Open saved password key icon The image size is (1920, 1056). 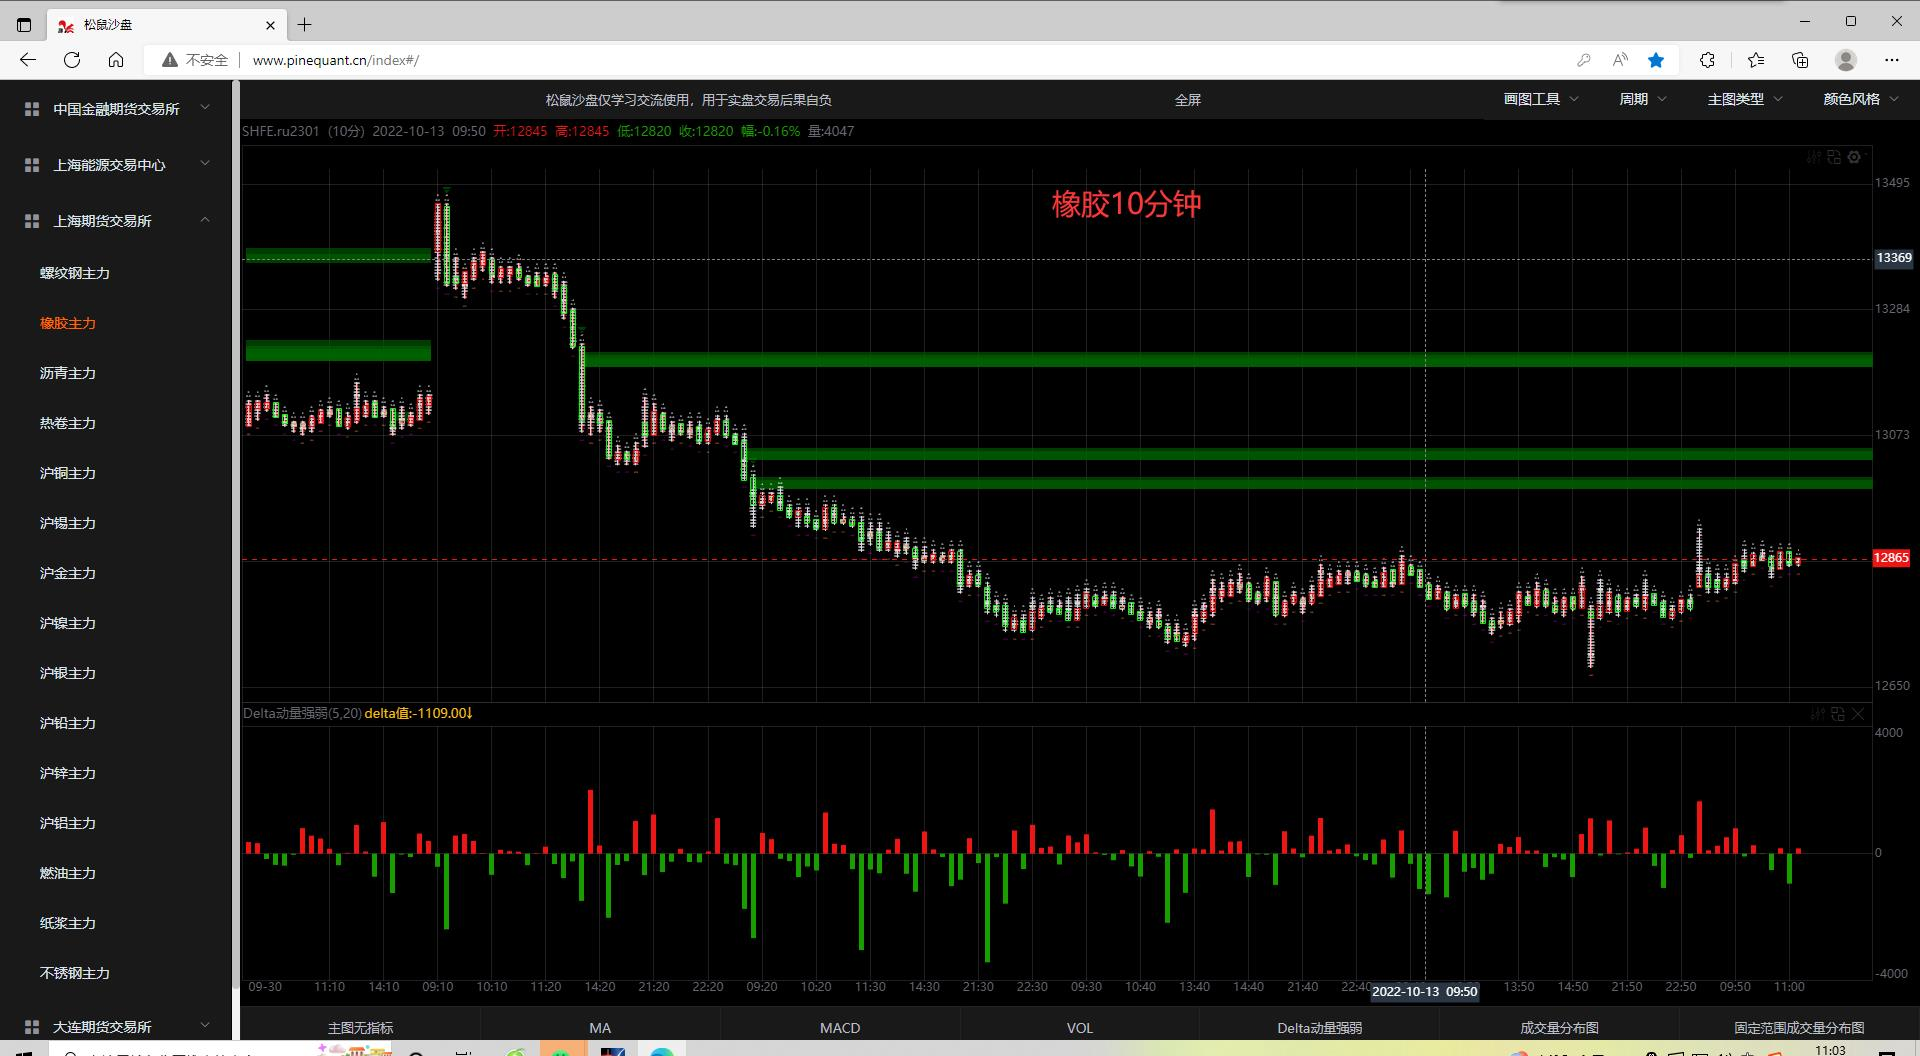pyautogui.click(x=1584, y=60)
